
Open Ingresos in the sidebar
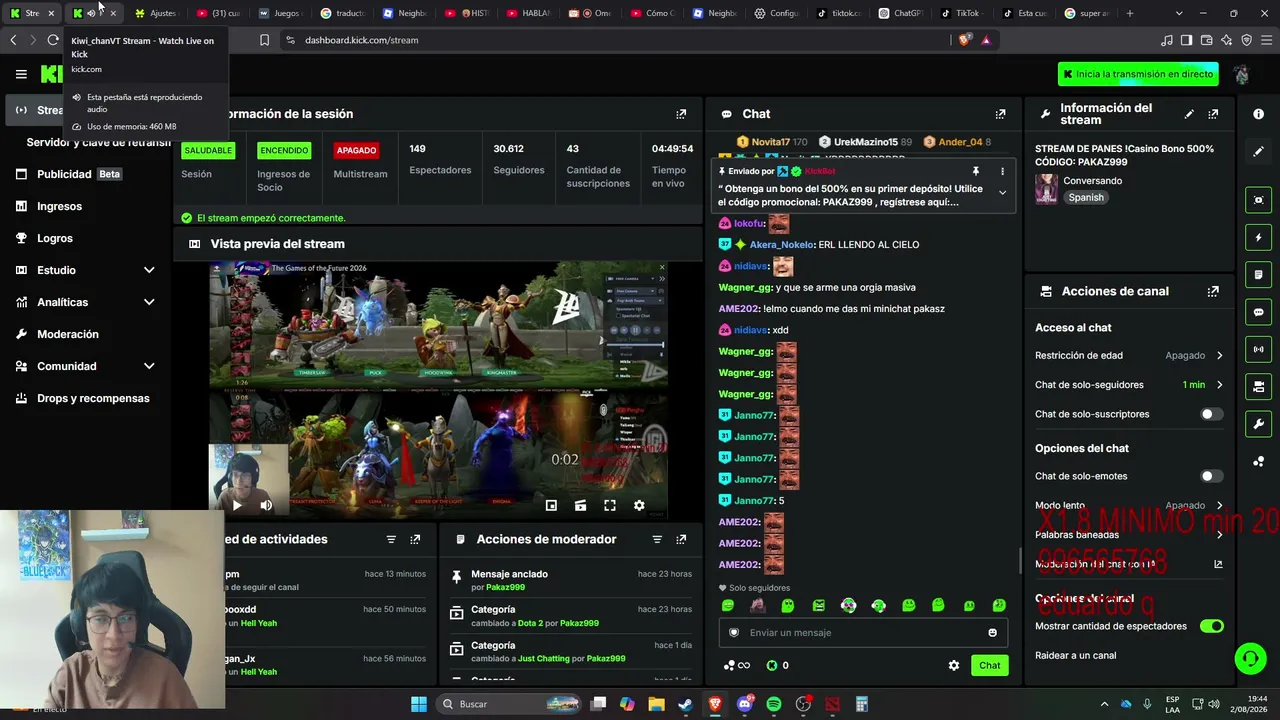[85, 206]
